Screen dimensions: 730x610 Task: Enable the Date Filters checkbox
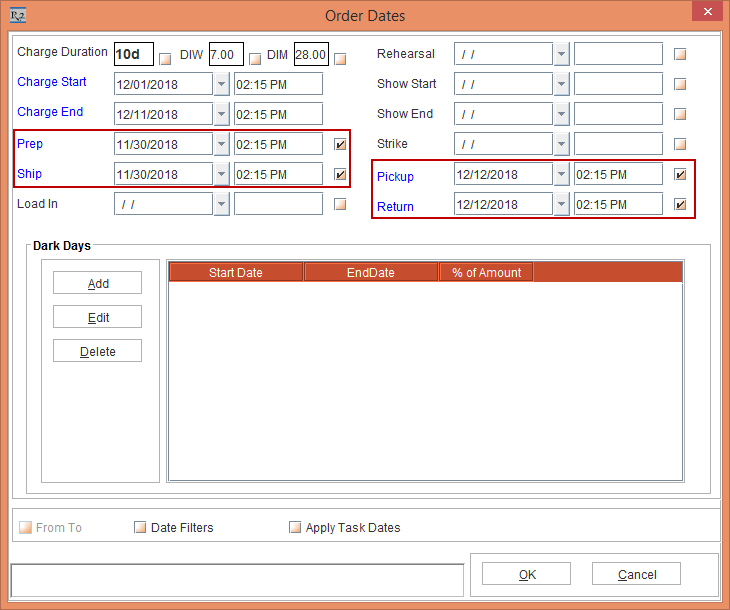coord(140,527)
